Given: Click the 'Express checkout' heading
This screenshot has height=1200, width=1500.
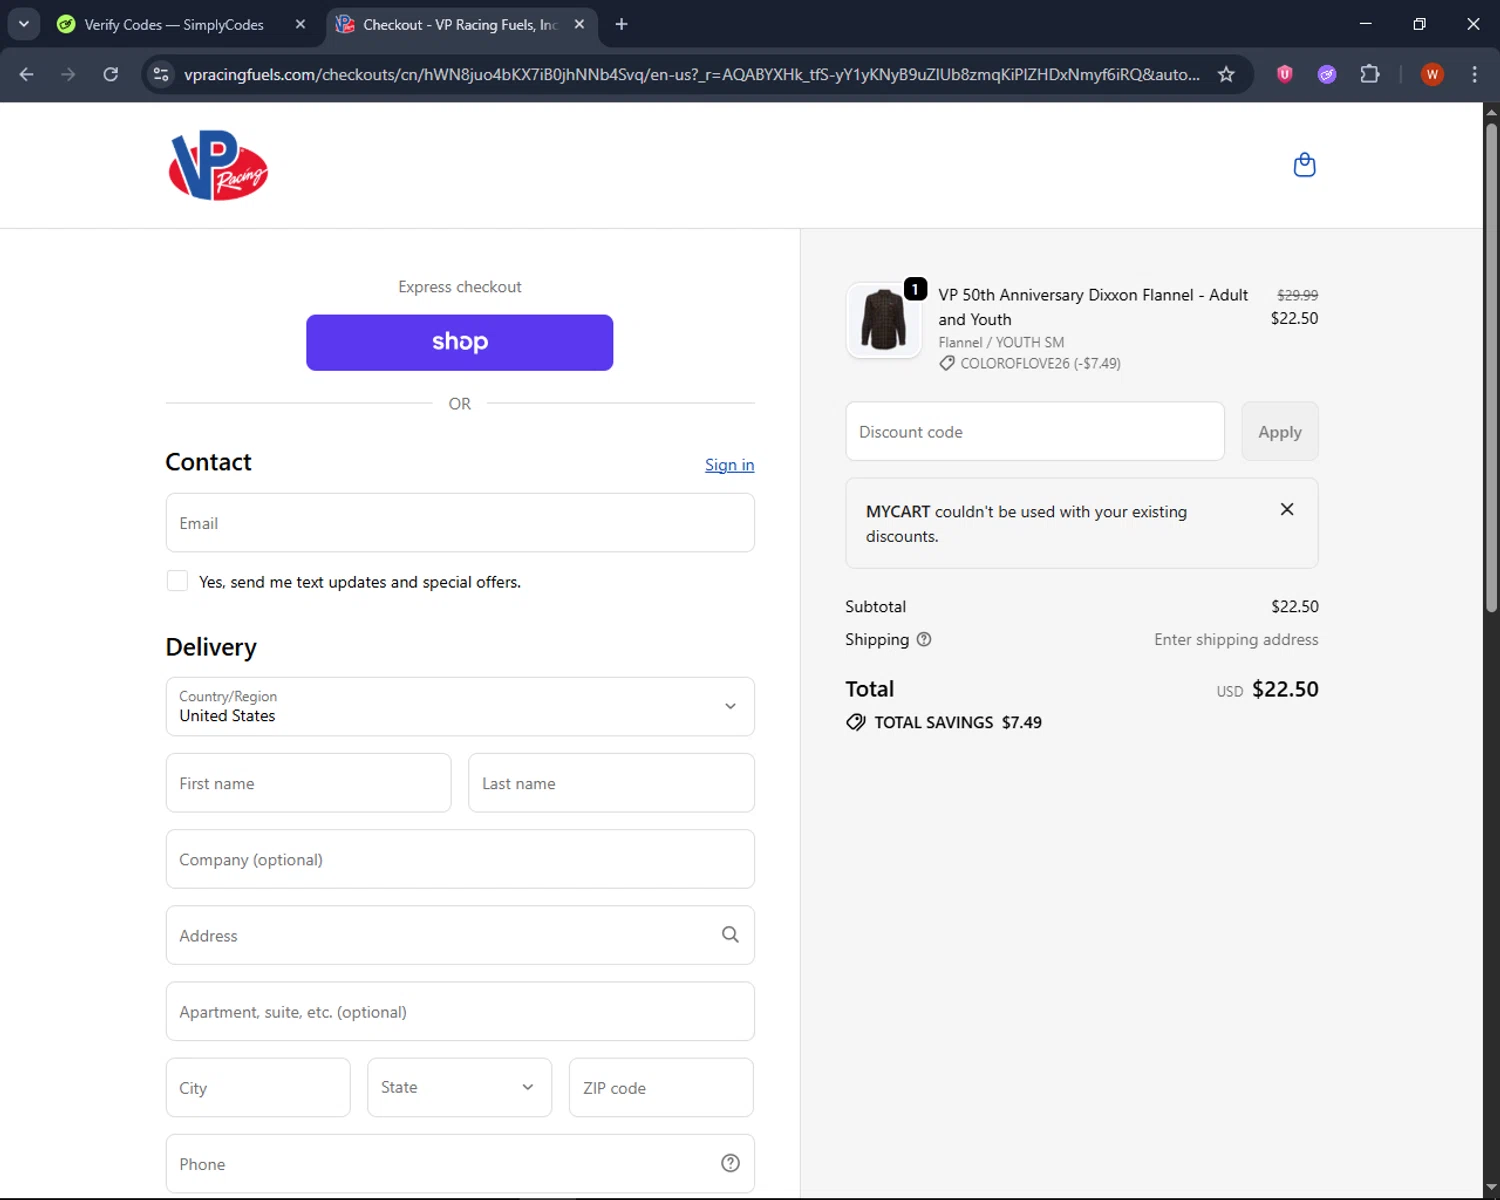Looking at the screenshot, I should click(460, 287).
